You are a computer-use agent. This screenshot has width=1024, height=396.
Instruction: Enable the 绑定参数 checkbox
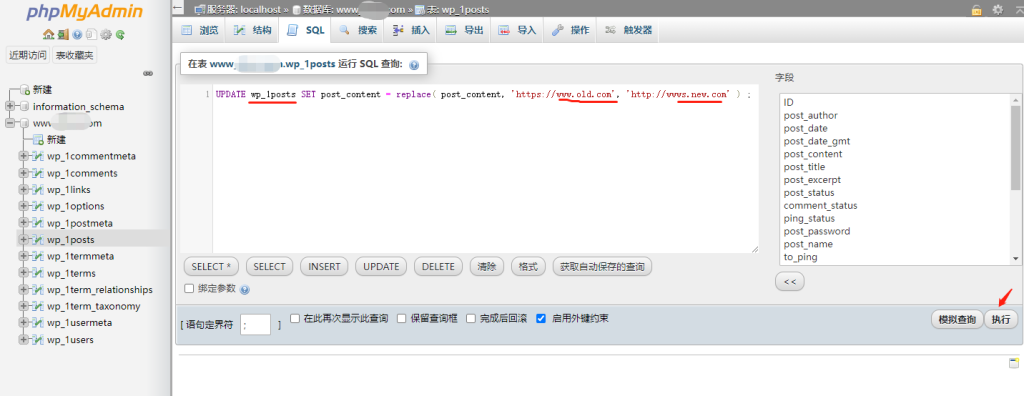(189, 288)
